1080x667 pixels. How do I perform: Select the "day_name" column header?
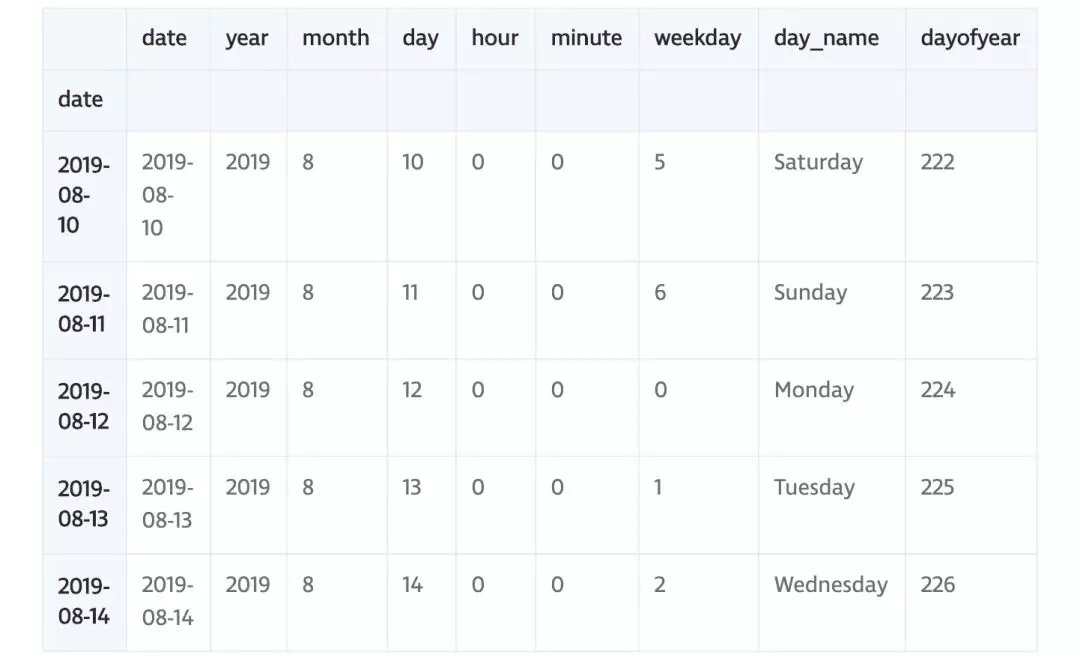coord(826,39)
